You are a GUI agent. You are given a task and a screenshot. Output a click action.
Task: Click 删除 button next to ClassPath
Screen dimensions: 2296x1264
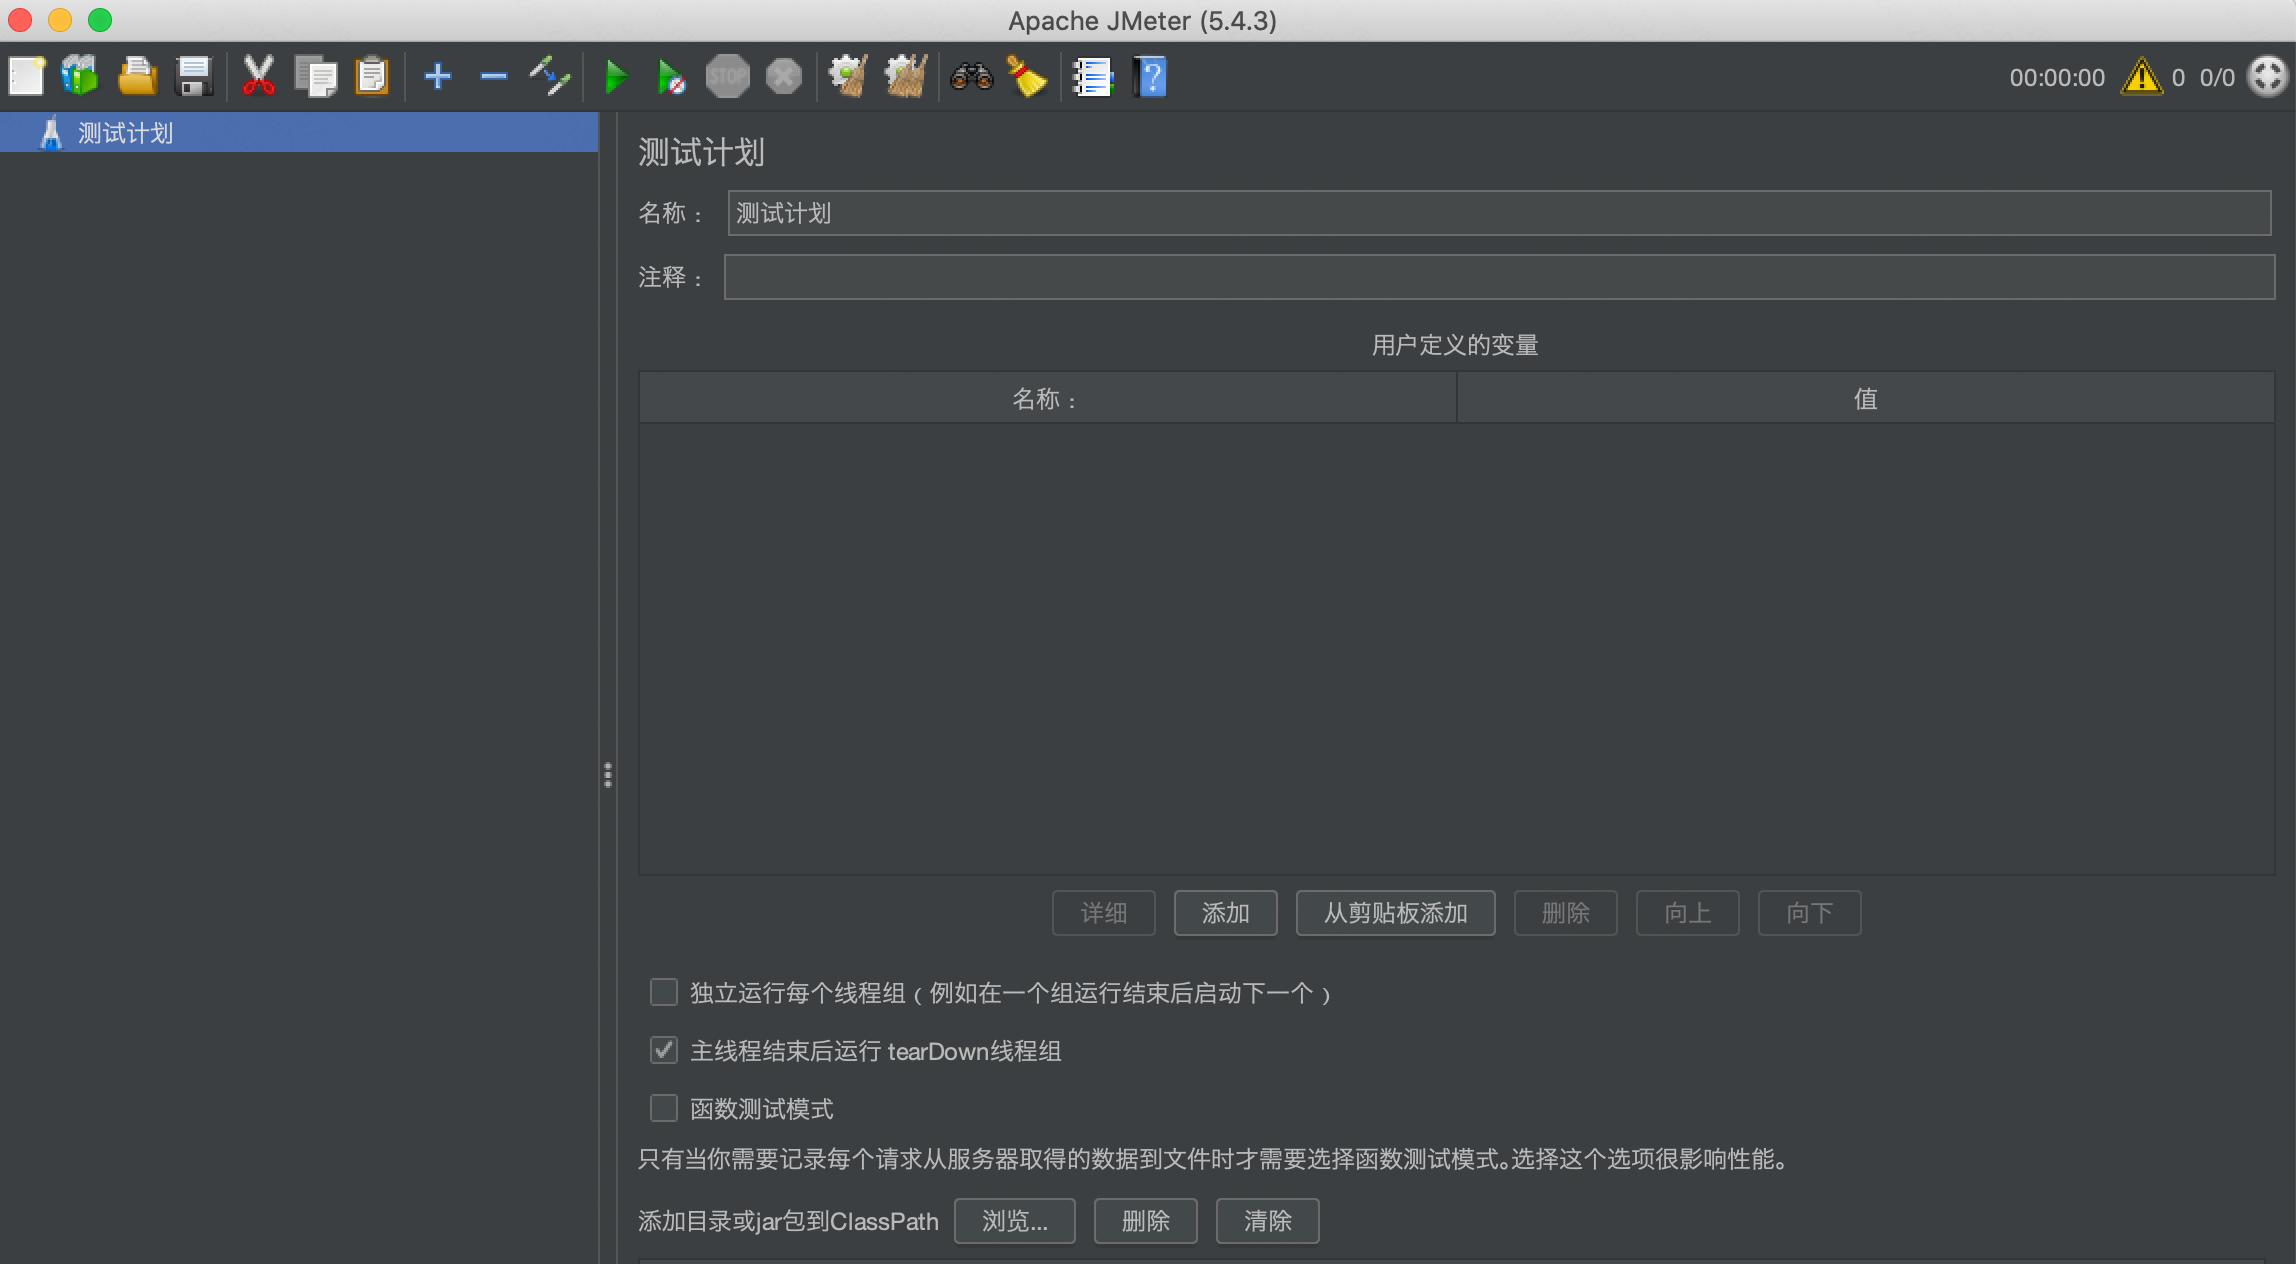[1146, 1221]
